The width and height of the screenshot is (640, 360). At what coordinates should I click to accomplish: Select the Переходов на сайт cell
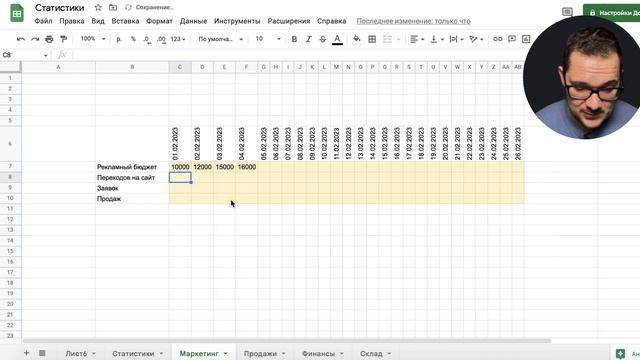point(132,178)
